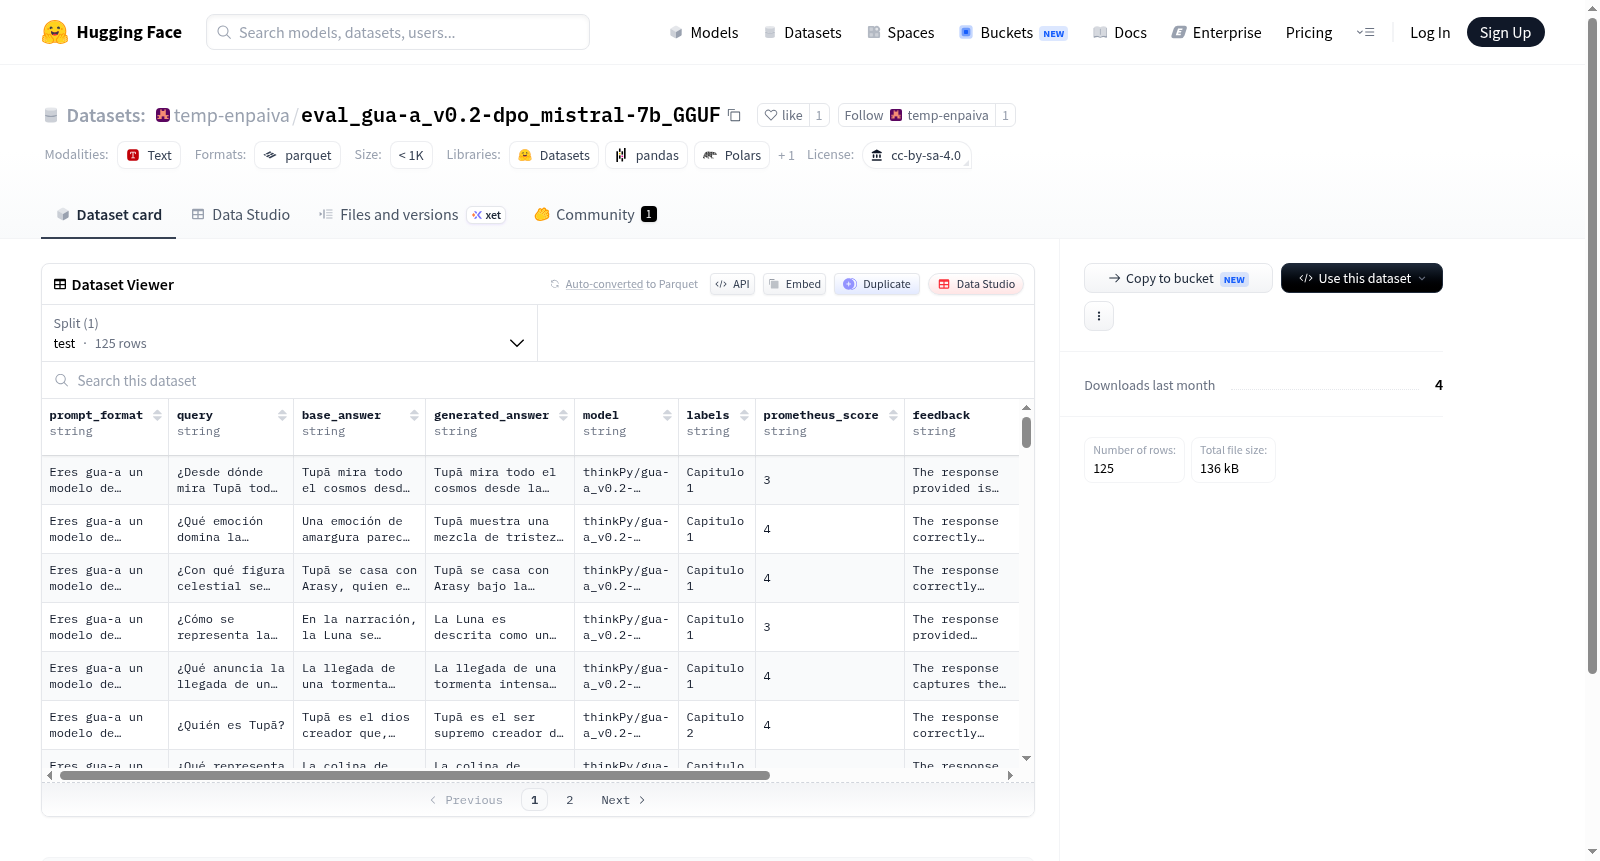Sort the query column

click(x=282, y=415)
